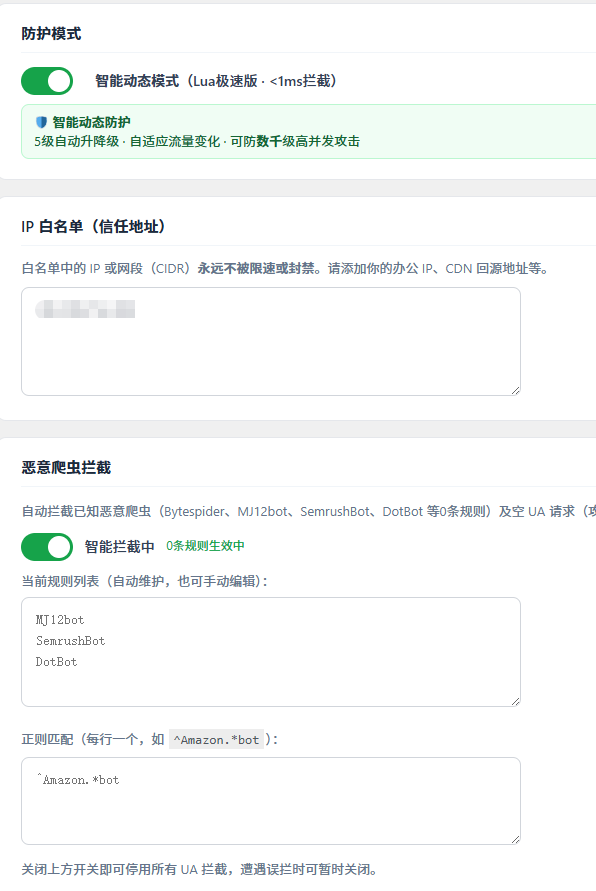Click the 防护模式 section heading
The height and width of the screenshot is (891, 596).
tap(51, 34)
